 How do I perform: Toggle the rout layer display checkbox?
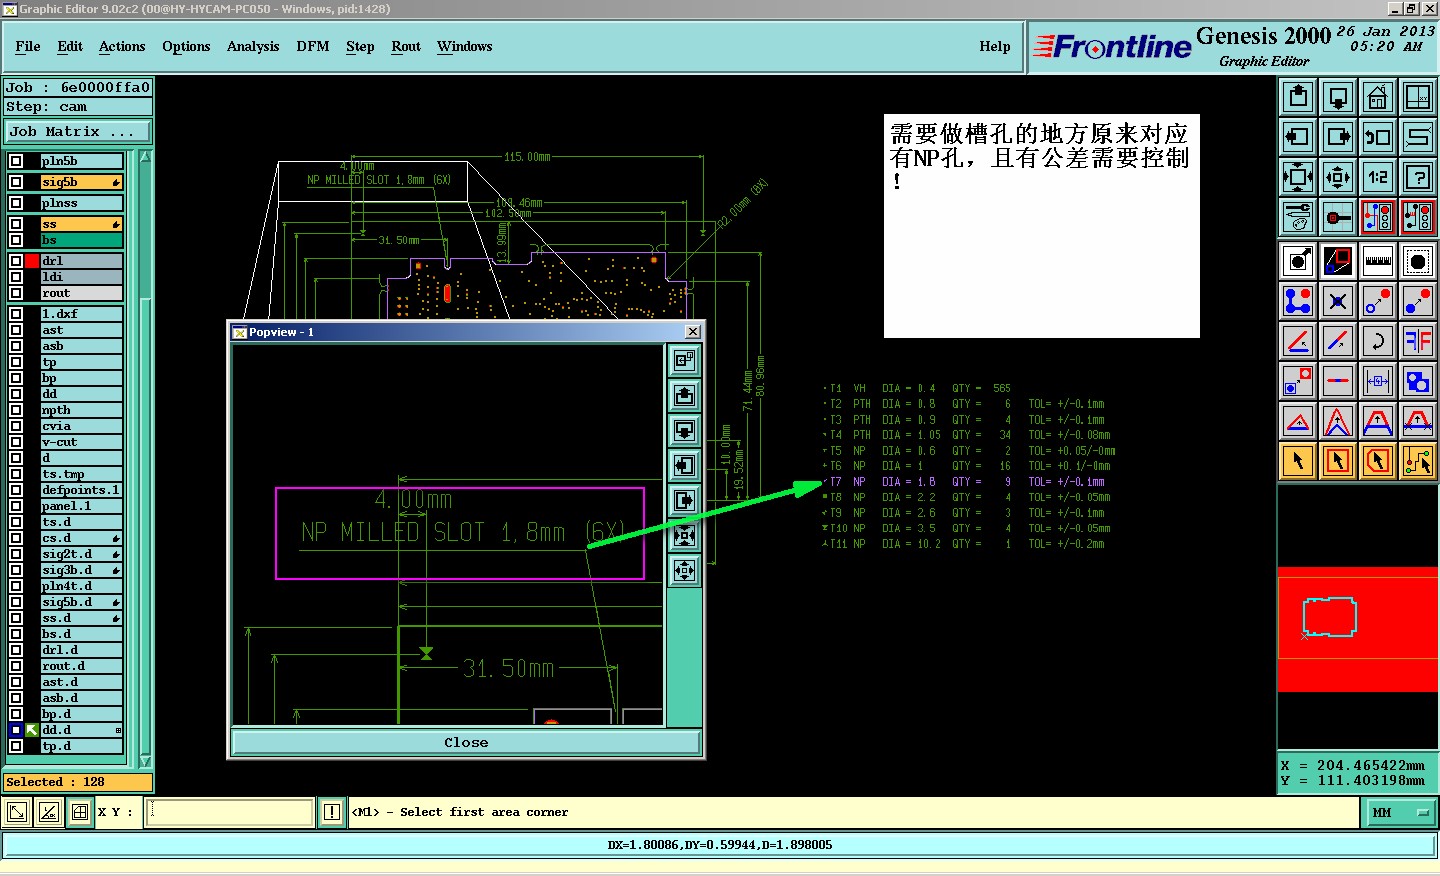(16, 293)
